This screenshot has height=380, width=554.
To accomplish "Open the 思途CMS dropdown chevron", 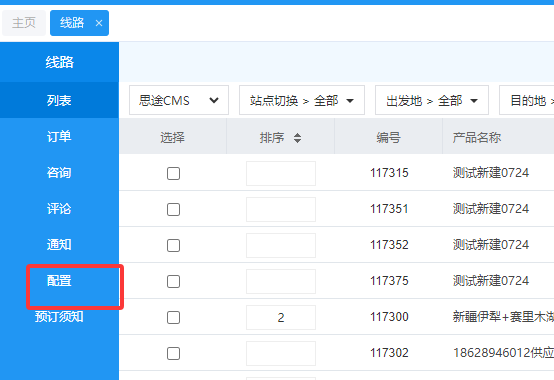I will 214,100.
